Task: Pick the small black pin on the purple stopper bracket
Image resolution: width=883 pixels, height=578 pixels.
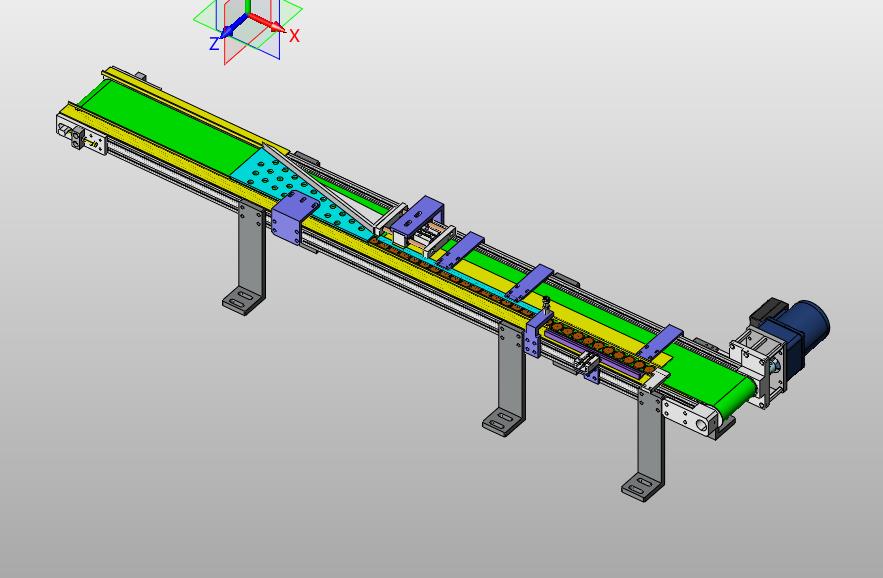Action: click(546, 304)
